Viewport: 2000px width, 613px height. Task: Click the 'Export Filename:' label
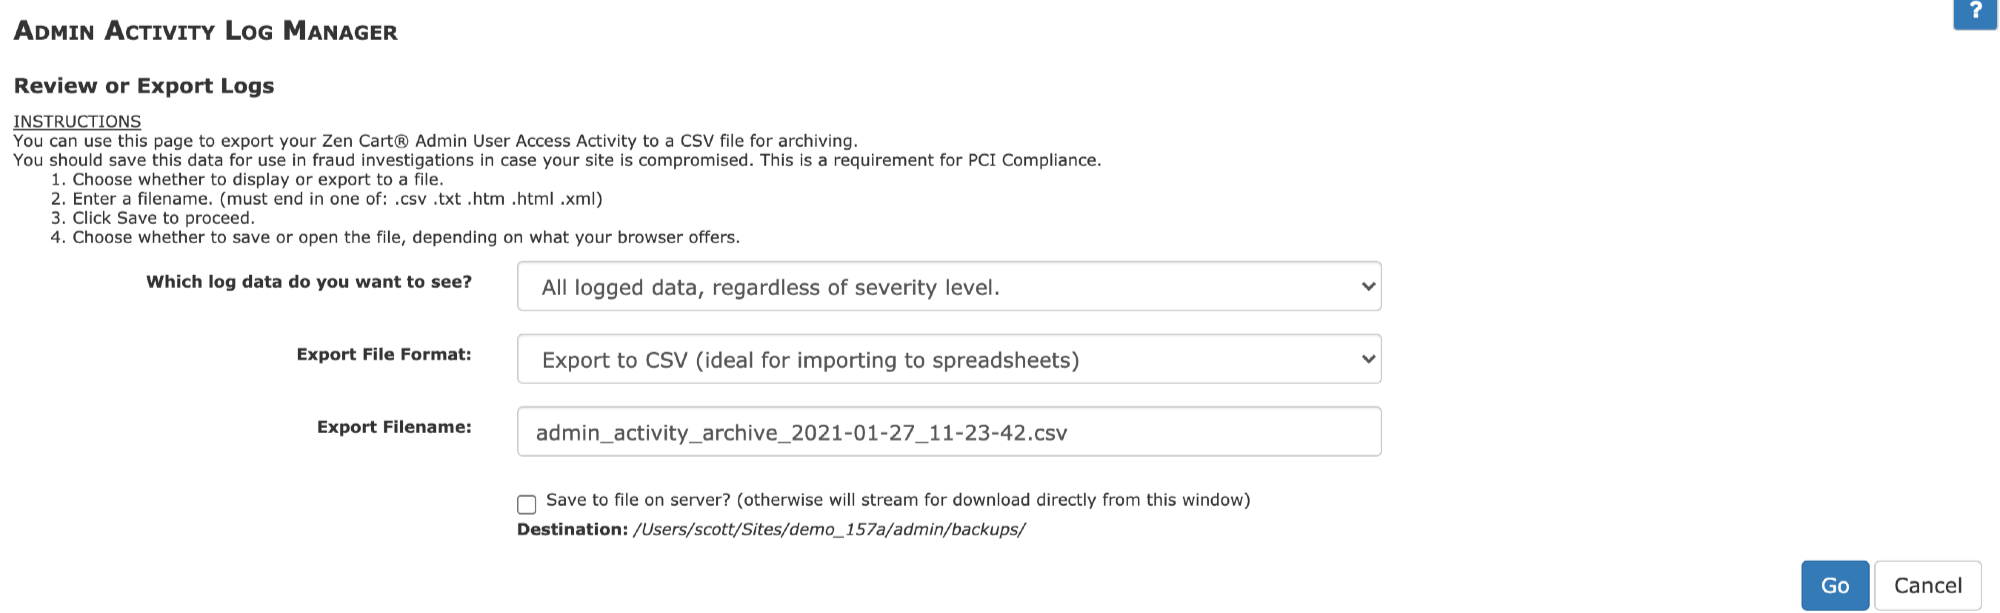point(394,427)
